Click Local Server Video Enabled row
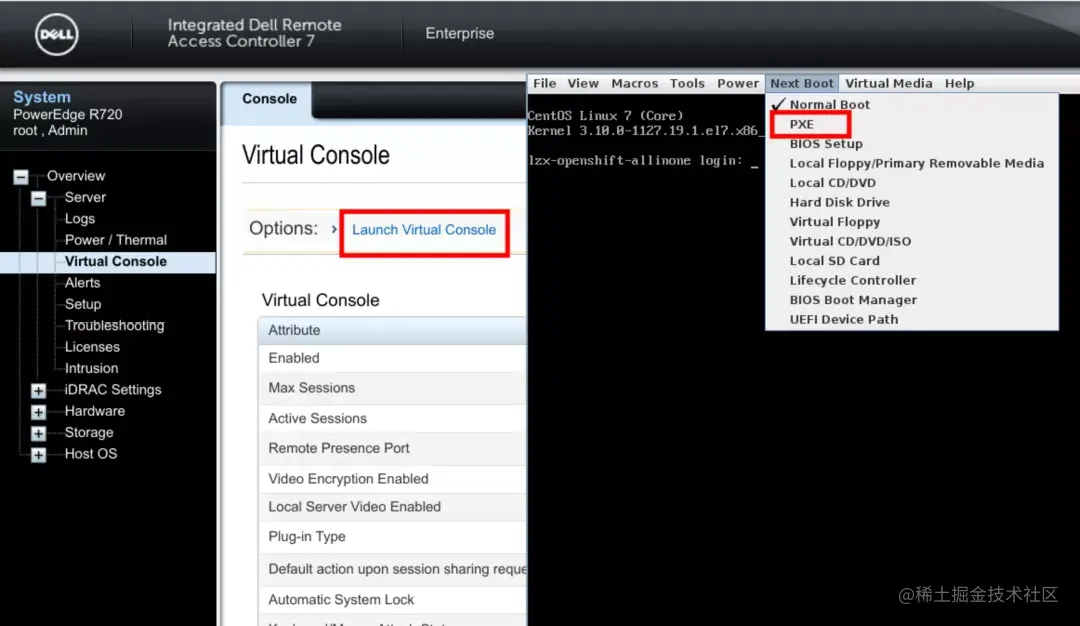Viewport: 1080px width, 626px height. pos(393,507)
